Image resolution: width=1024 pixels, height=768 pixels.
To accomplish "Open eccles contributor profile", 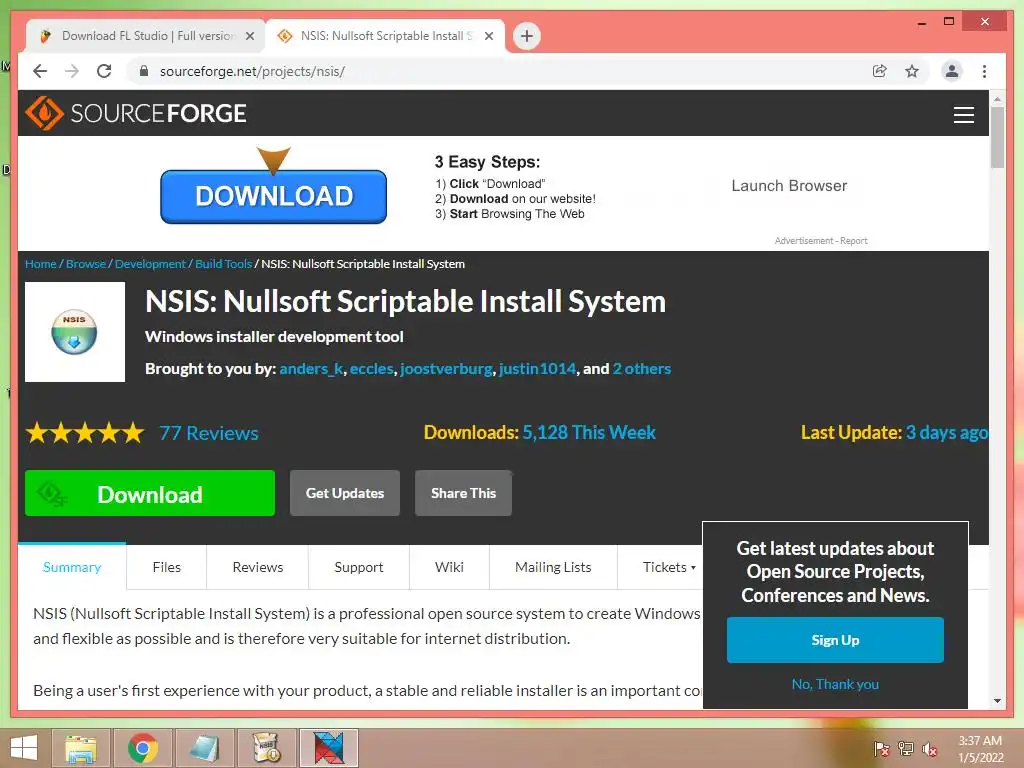I will point(372,369).
